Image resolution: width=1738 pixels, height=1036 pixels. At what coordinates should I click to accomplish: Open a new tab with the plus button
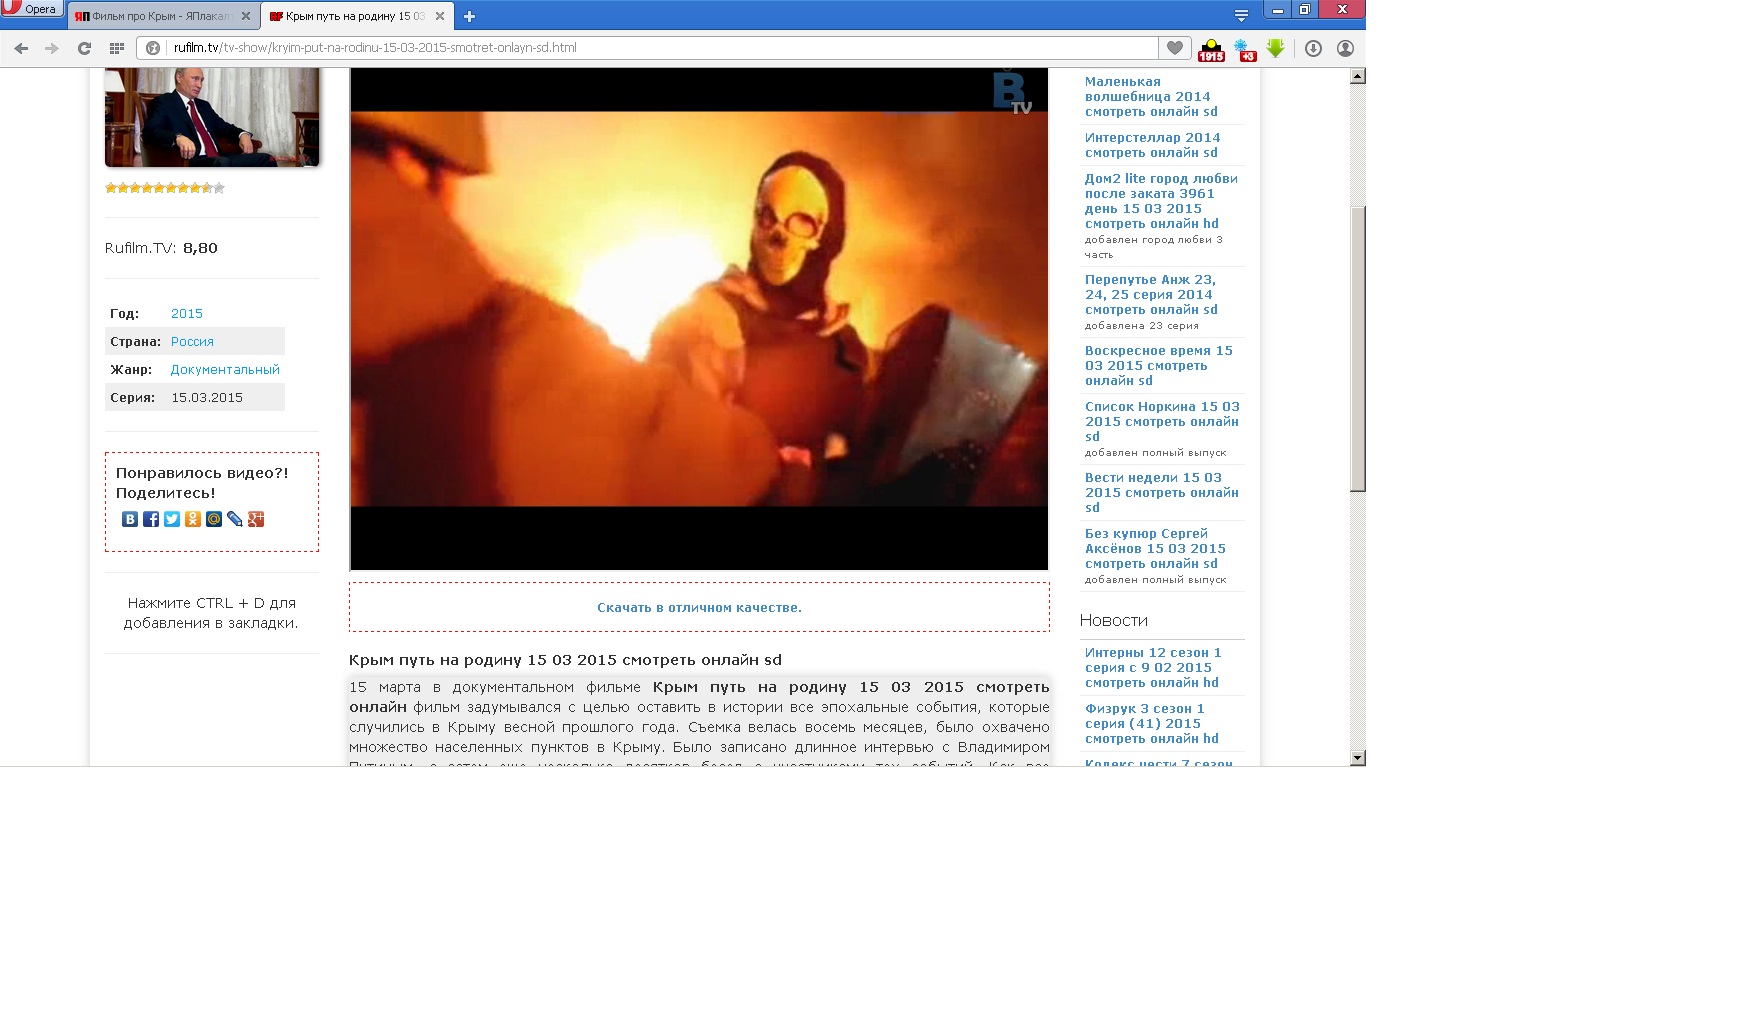coord(469,16)
